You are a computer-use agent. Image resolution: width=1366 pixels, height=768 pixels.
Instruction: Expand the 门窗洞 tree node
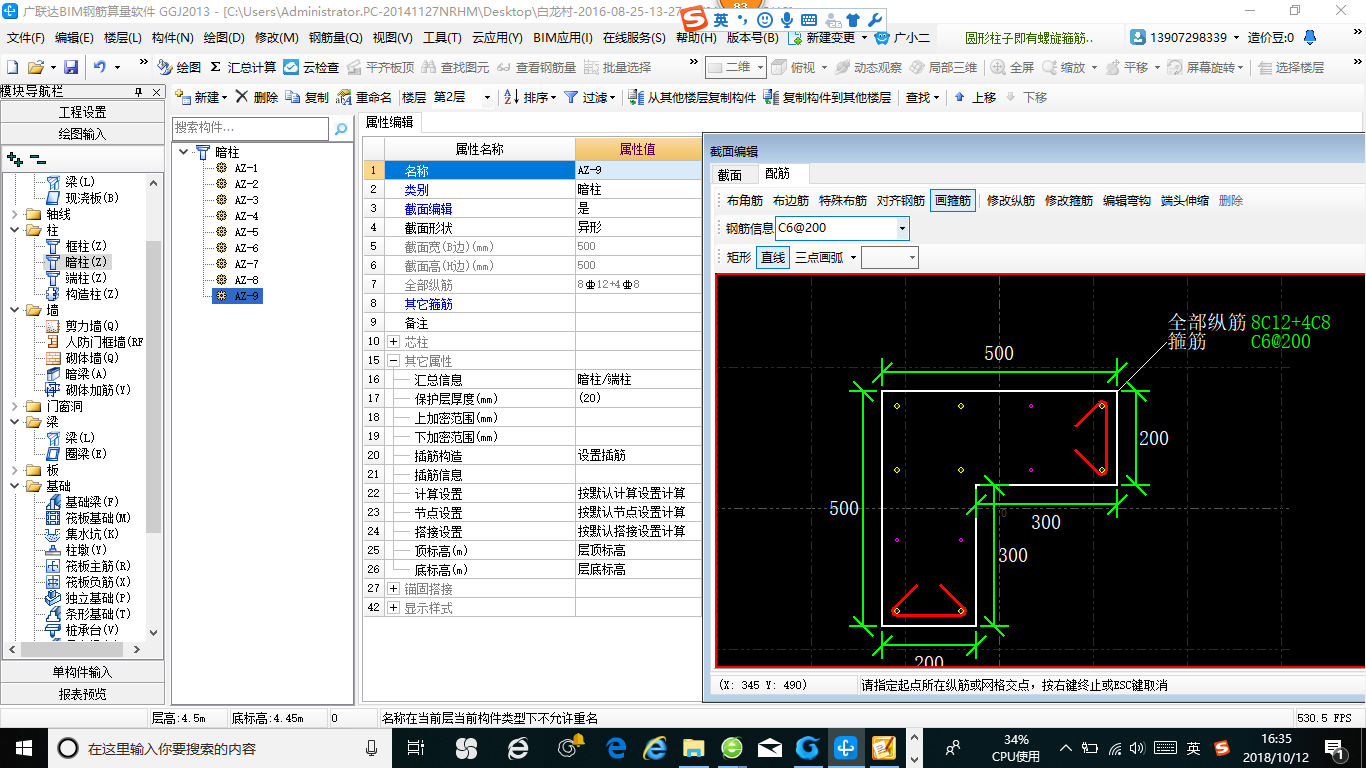point(13,406)
